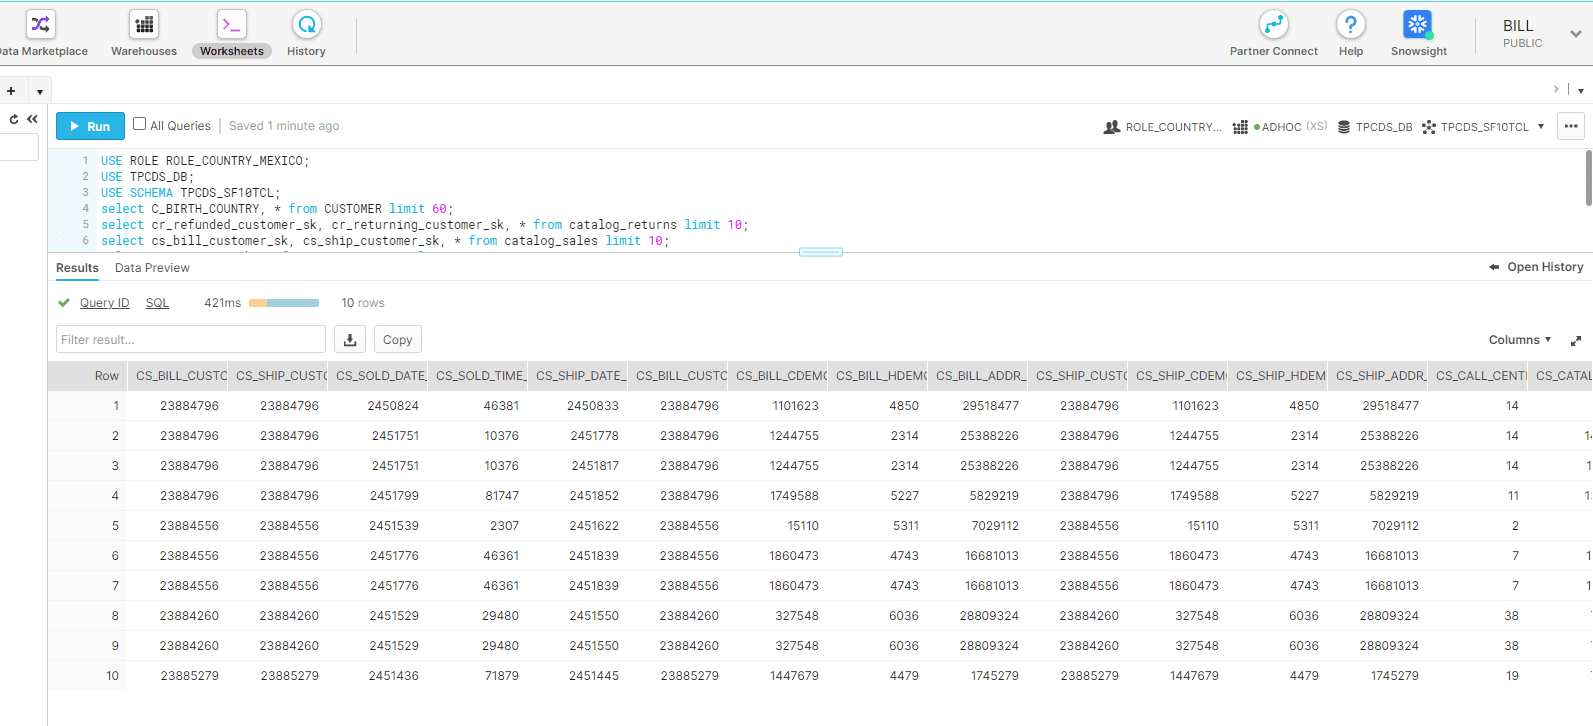Add a new worksheet tab

tap(11, 91)
